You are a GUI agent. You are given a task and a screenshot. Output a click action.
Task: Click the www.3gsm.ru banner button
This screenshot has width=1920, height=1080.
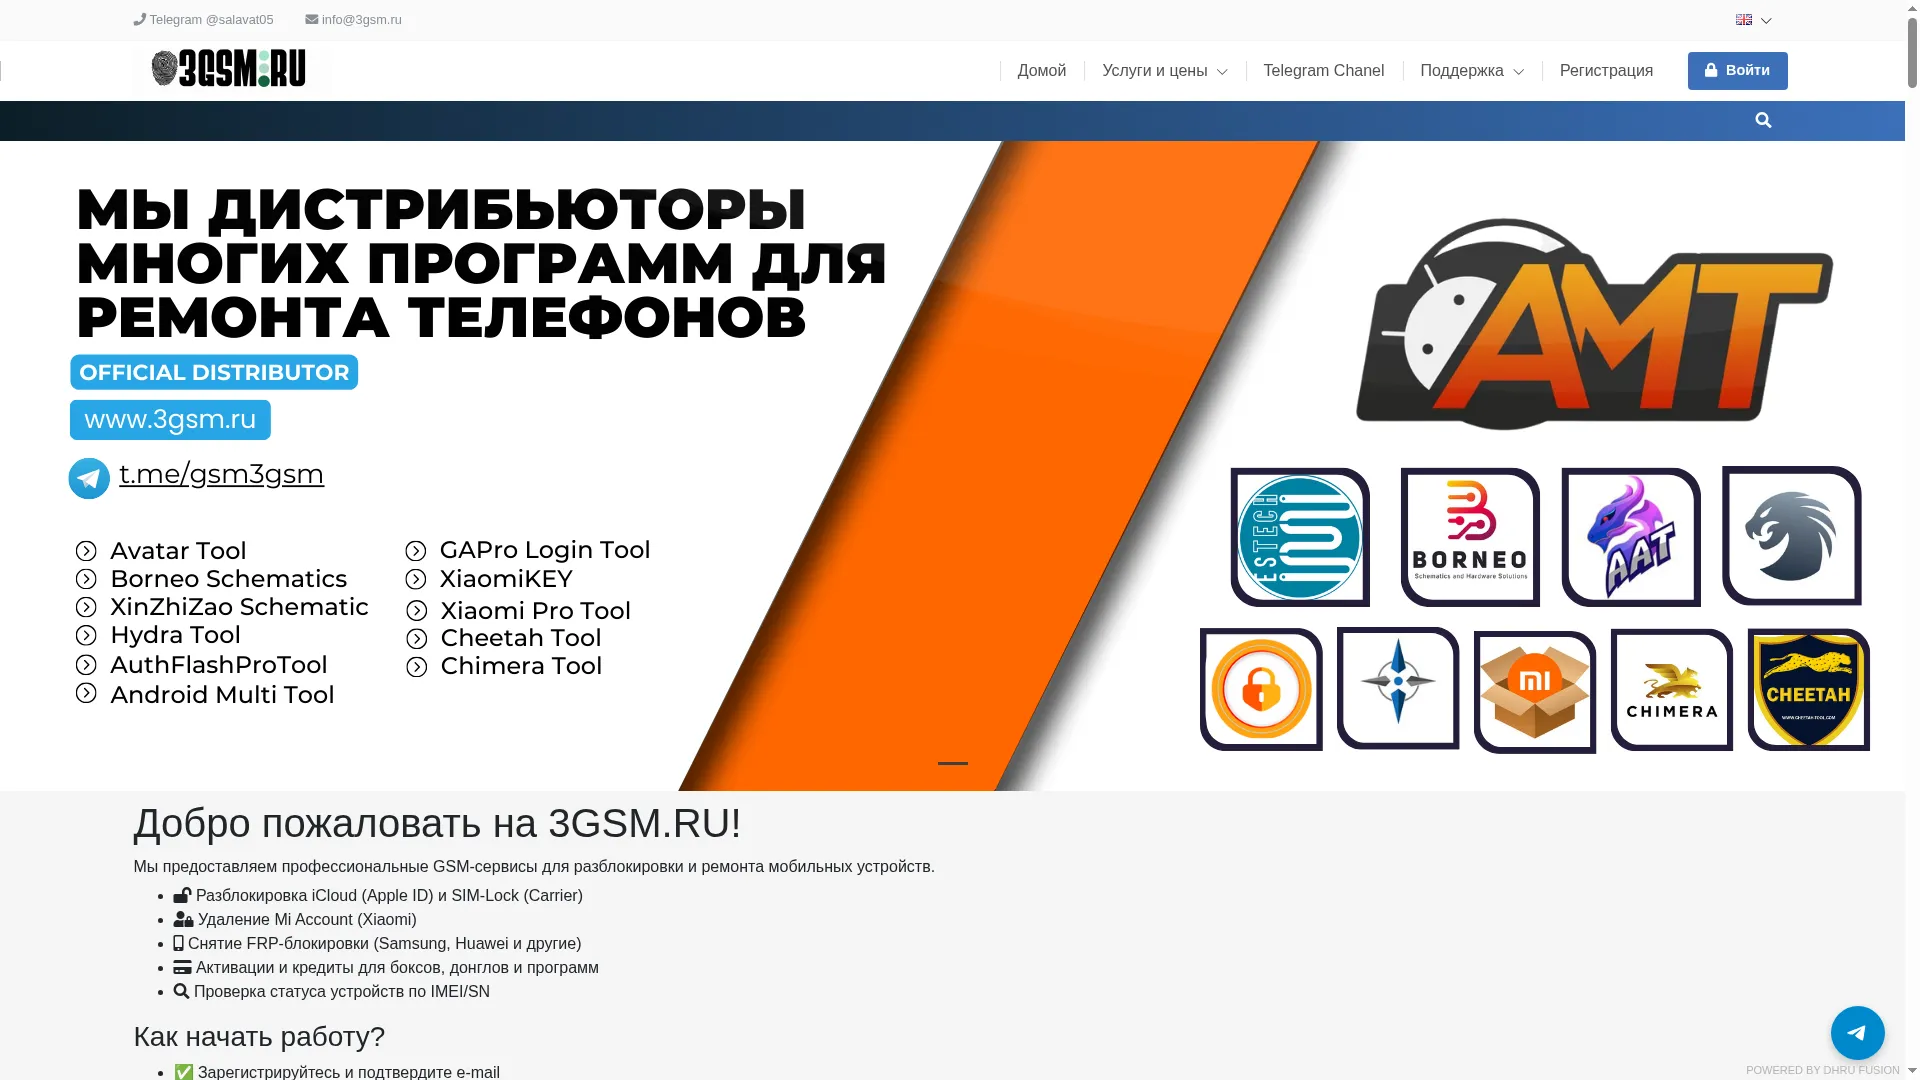tap(170, 420)
